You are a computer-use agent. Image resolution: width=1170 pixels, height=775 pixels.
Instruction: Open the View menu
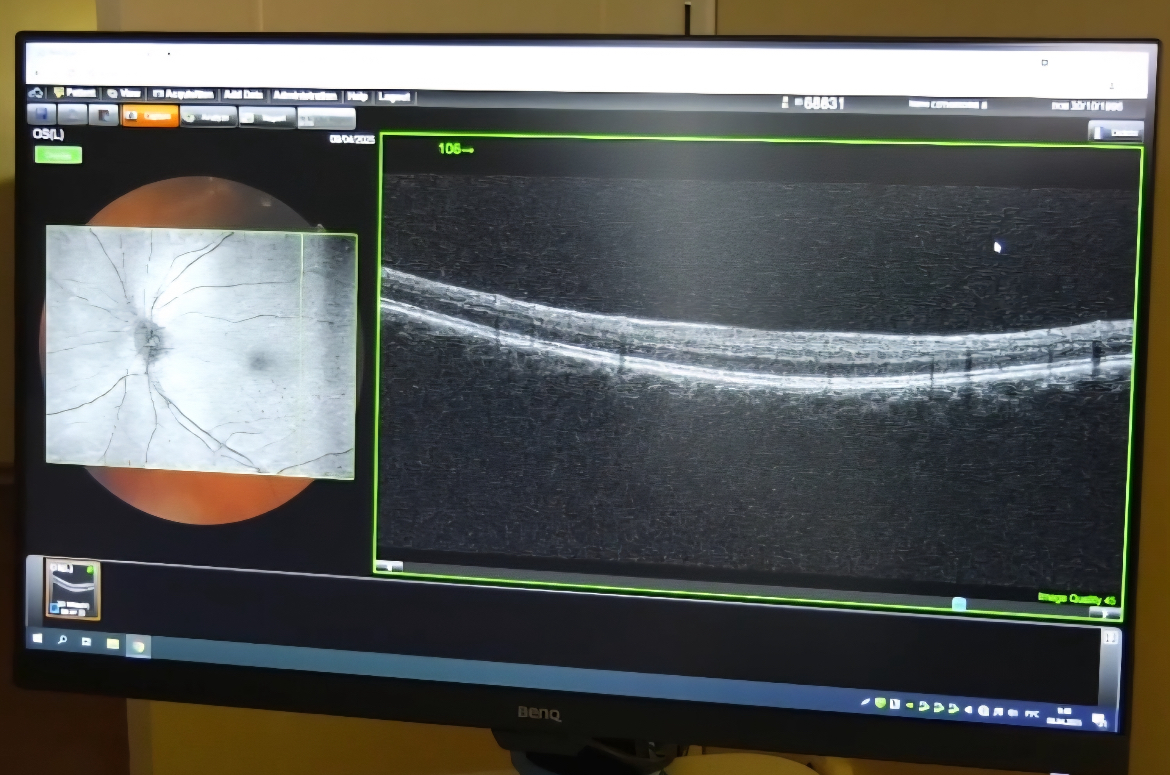coord(123,93)
